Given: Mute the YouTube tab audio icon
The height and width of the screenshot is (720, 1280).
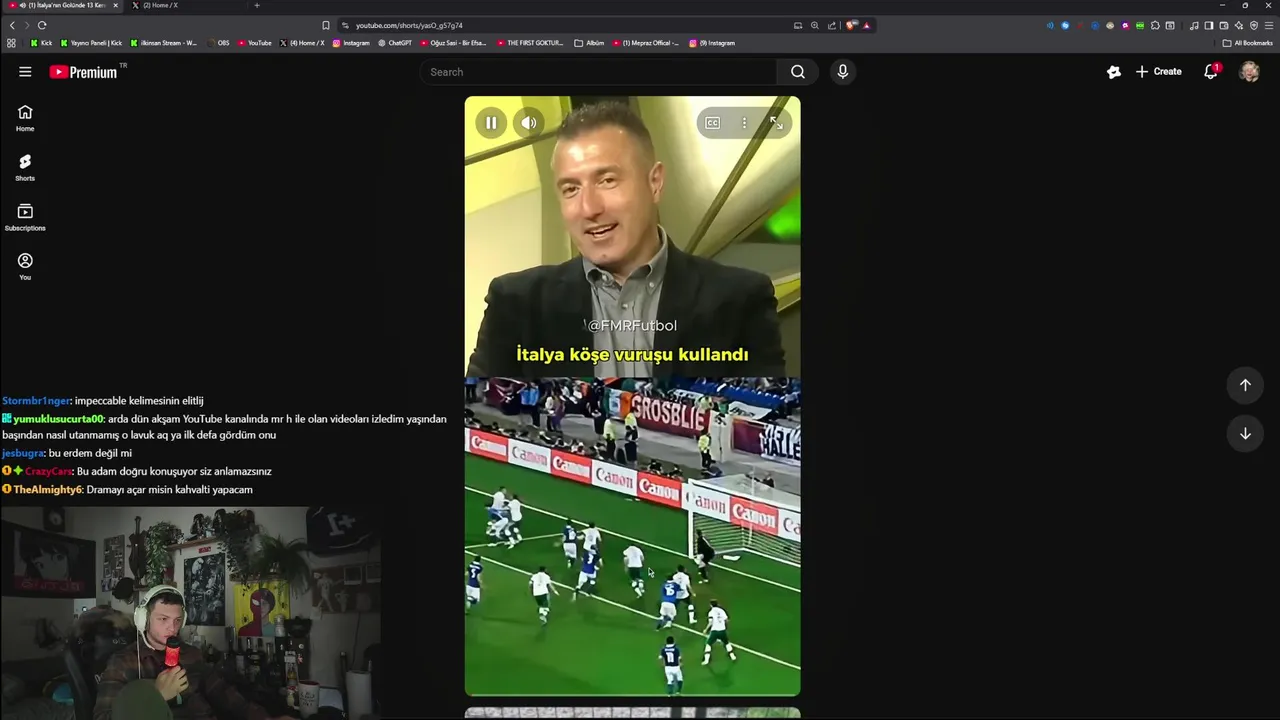Looking at the screenshot, I should (23, 5).
